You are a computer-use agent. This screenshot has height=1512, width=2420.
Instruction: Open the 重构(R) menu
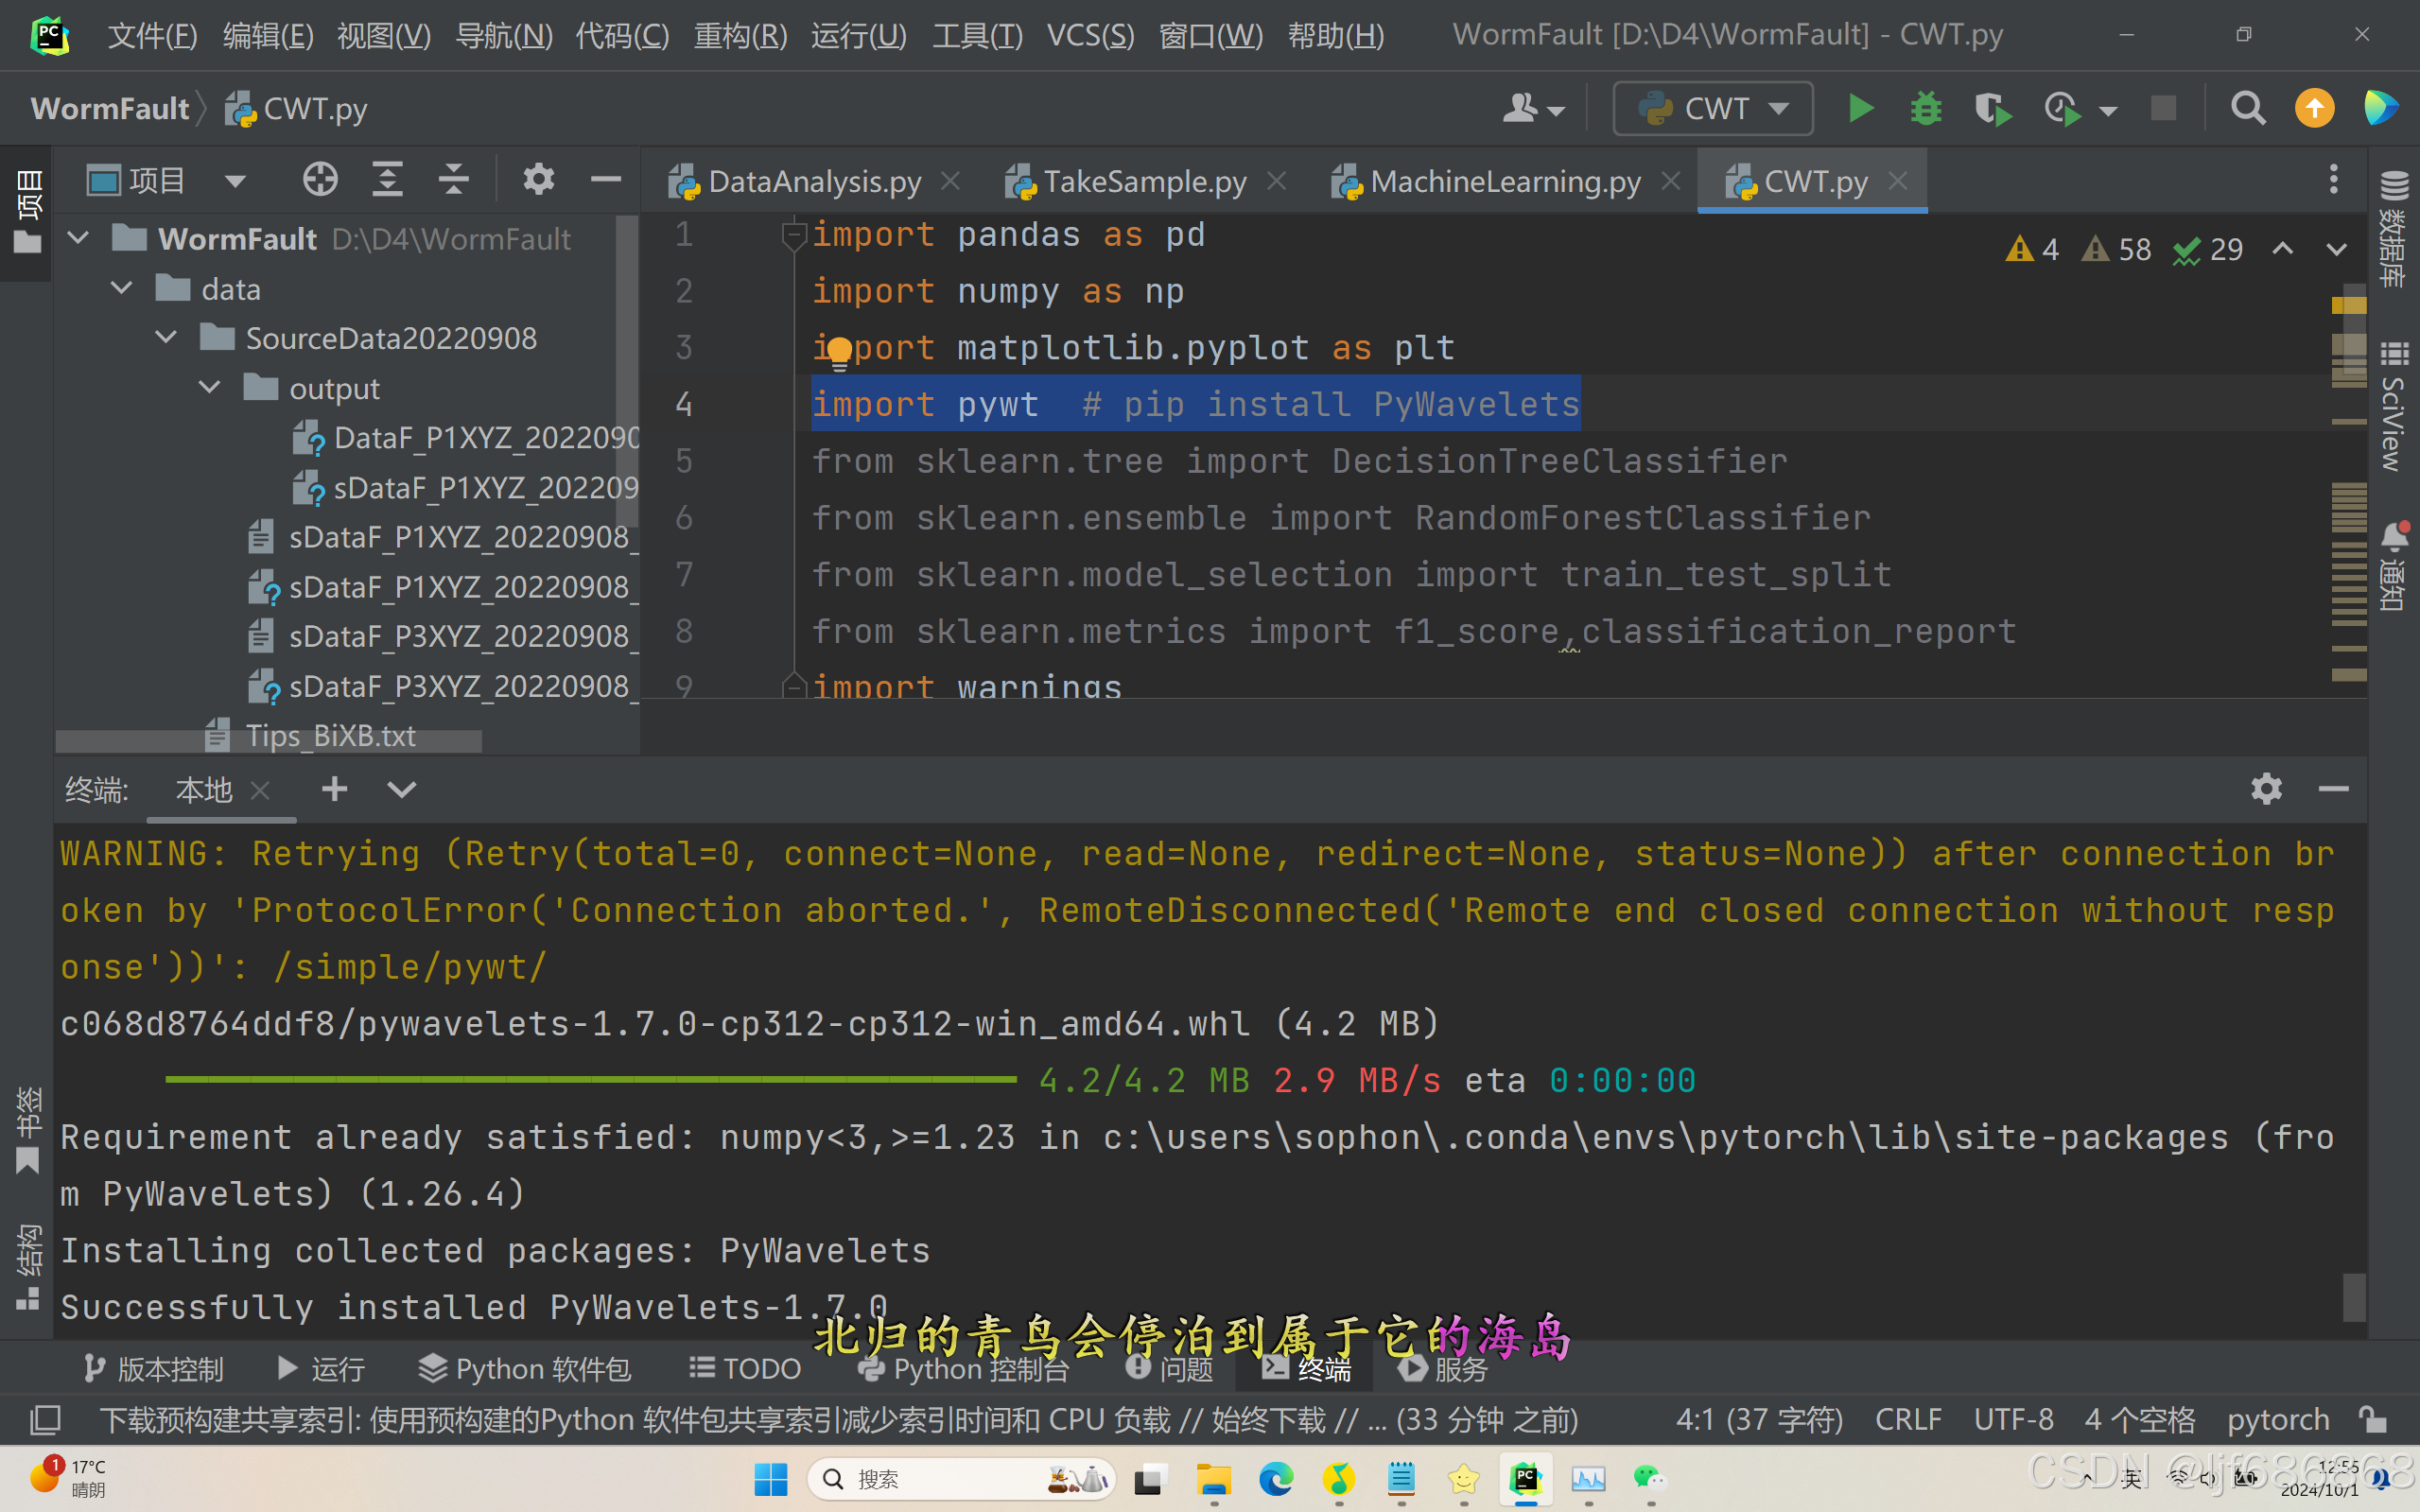click(x=740, y=36)
